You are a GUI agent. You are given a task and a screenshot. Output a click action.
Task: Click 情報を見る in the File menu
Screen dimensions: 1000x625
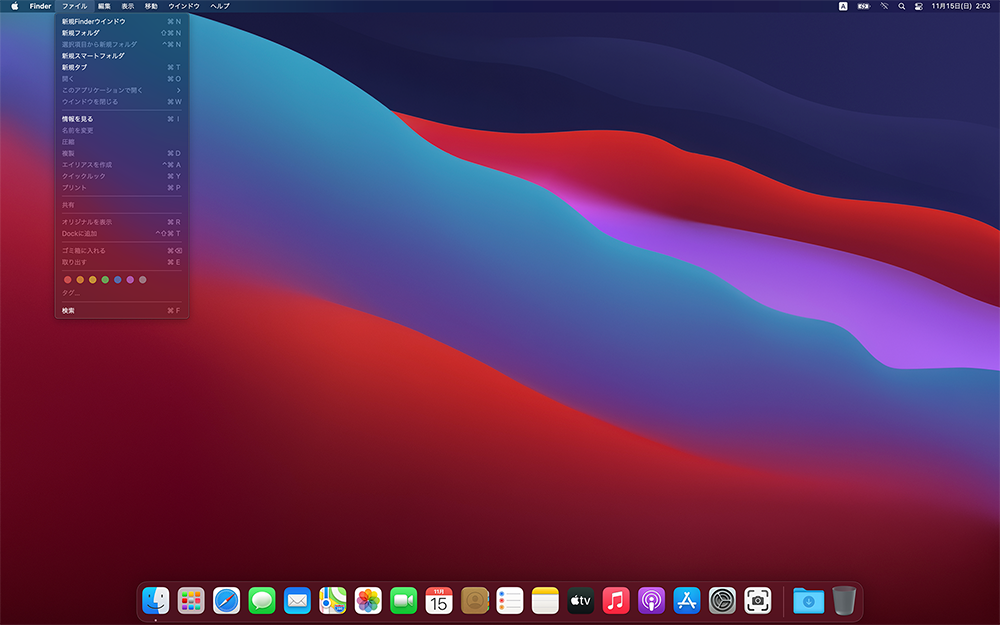(77, 119)
